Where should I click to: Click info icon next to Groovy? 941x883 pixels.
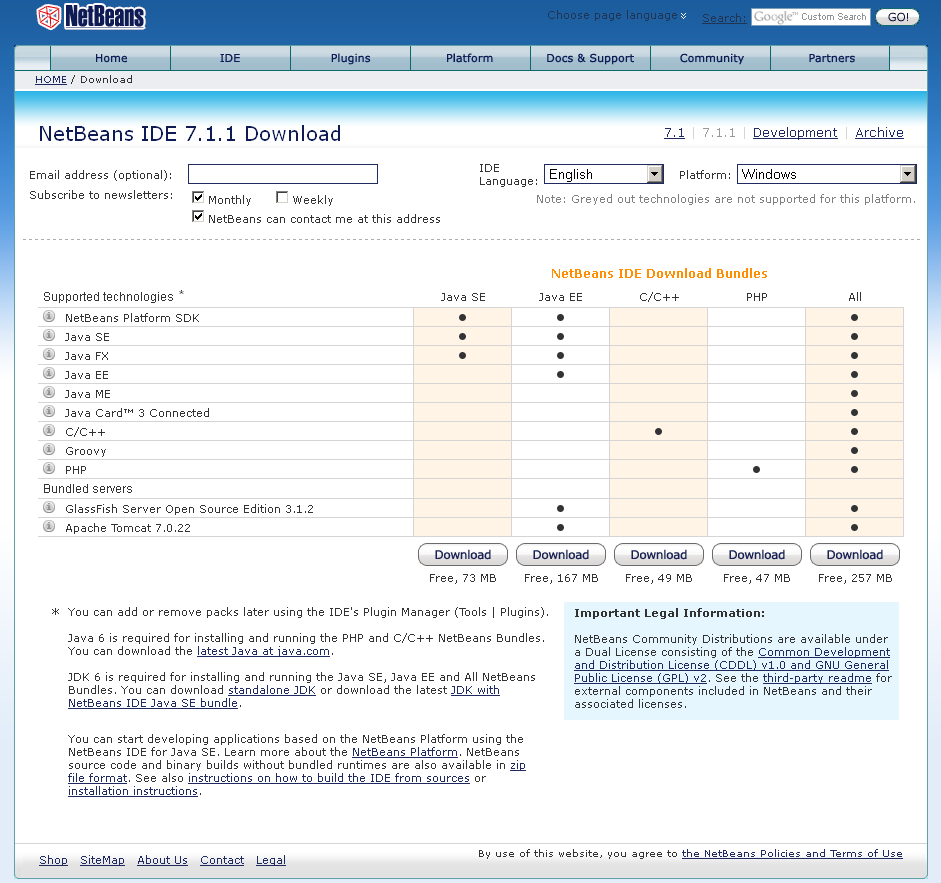coord(49,450)
